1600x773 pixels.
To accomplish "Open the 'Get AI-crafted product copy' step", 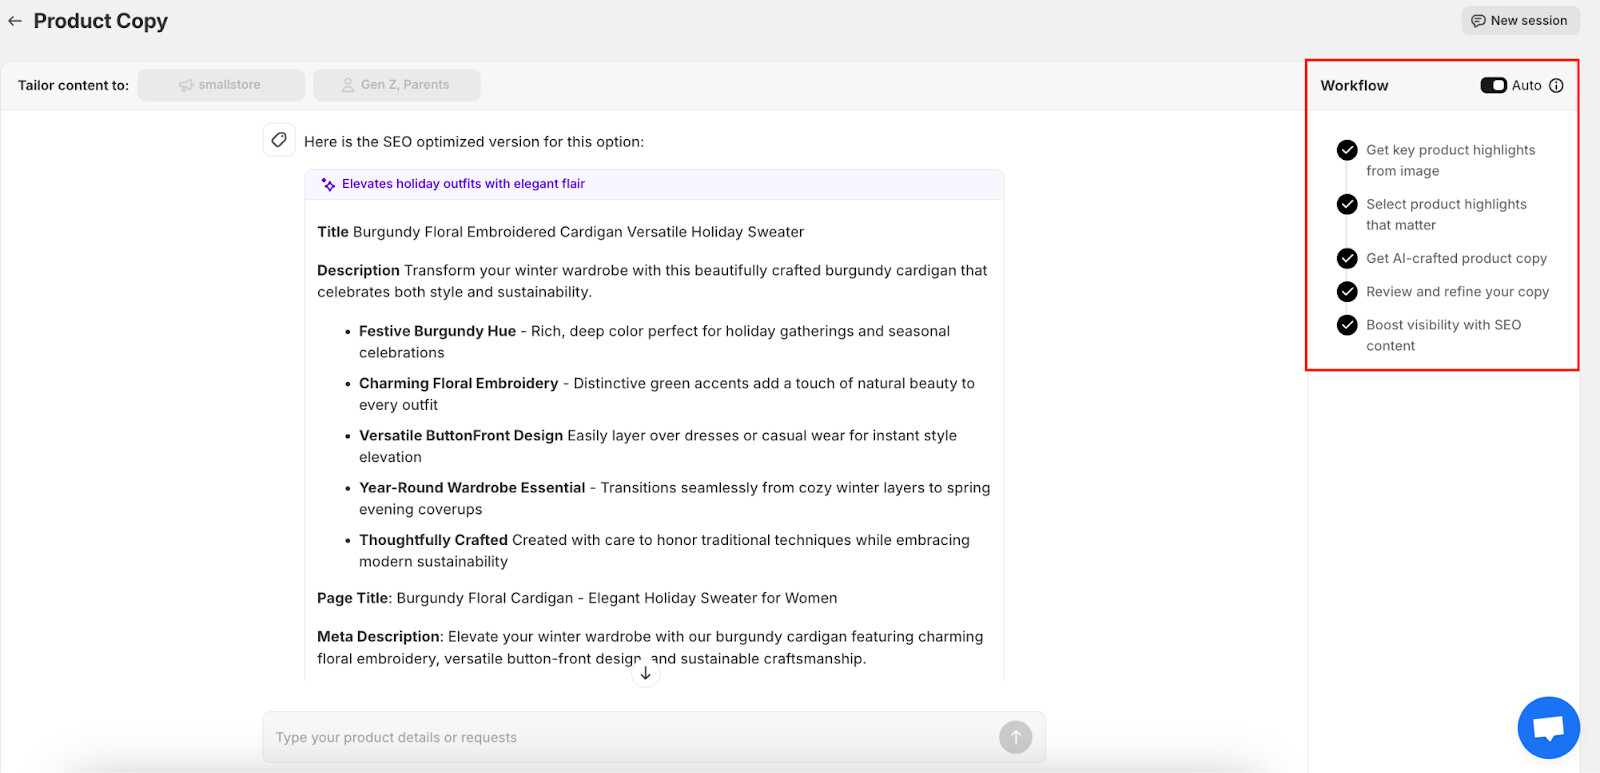I will (x=1456, y=258).
